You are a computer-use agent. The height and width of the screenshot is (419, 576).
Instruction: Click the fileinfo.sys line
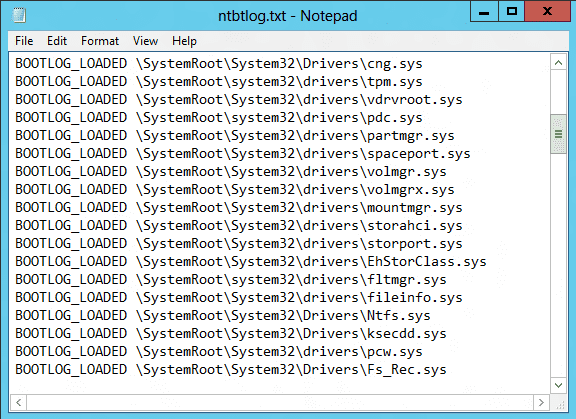tap(239, 298)
